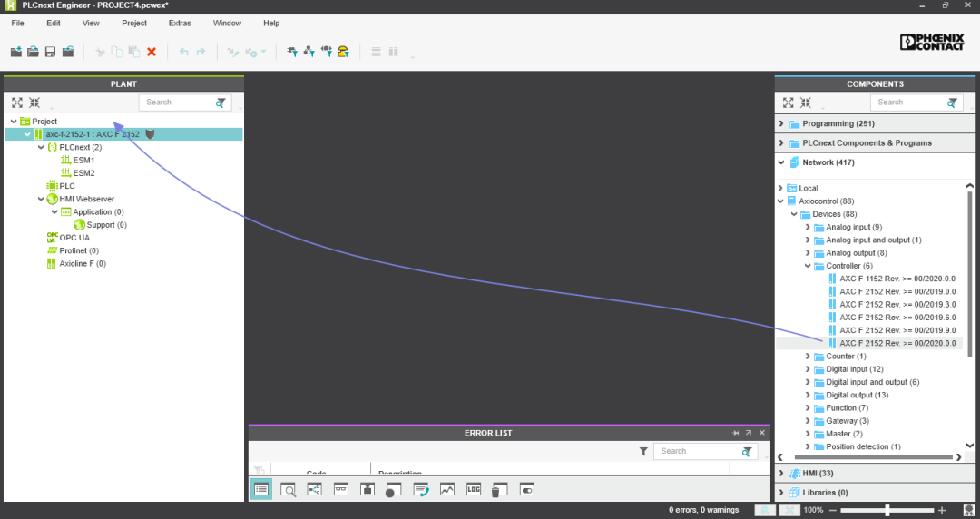The height and width of the screenshot is (519, 980).
Task: Click PLANT search filter icon
Action: tap(221, 103)
